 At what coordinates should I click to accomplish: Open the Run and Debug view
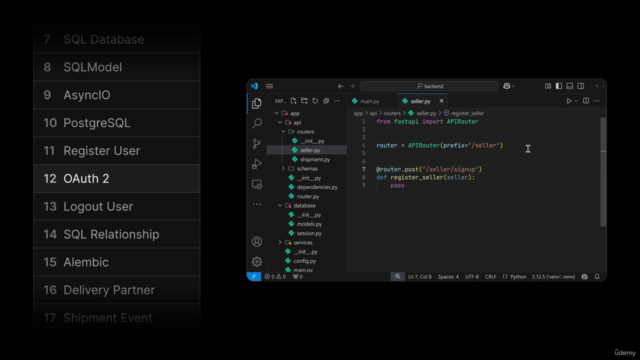pyautogui.click(x=257, y=164)
